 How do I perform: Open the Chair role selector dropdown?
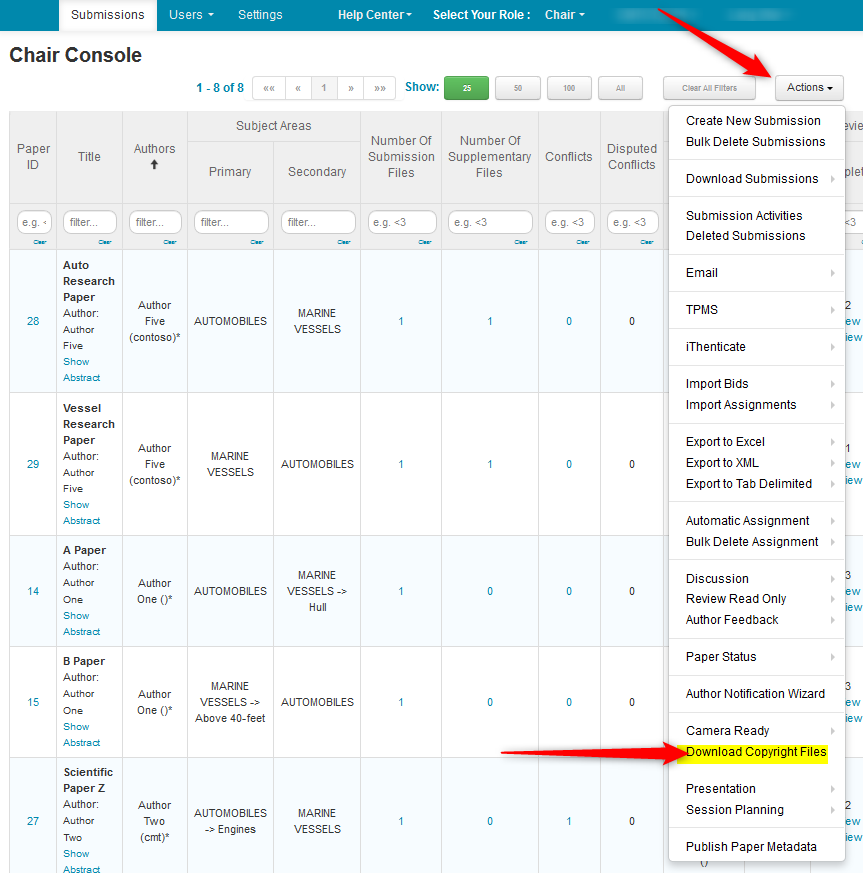tap(565, 15)
